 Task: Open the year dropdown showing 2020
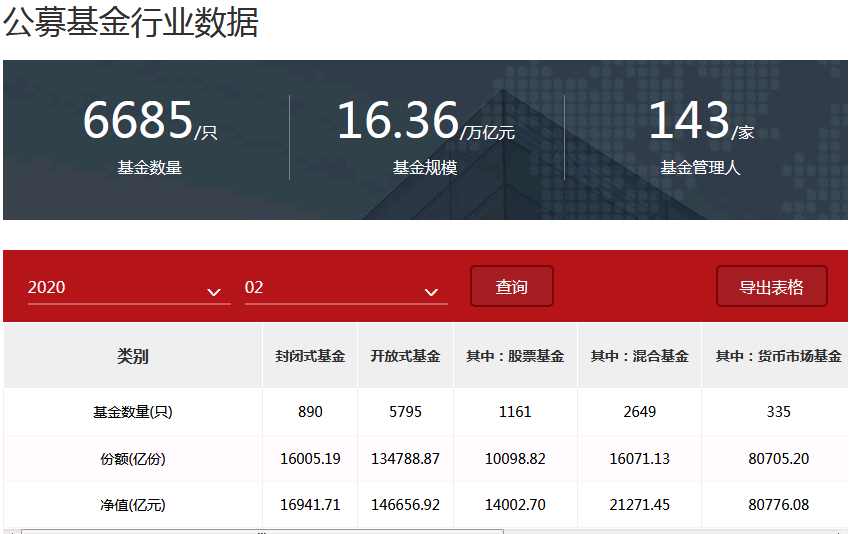(129, 288)
